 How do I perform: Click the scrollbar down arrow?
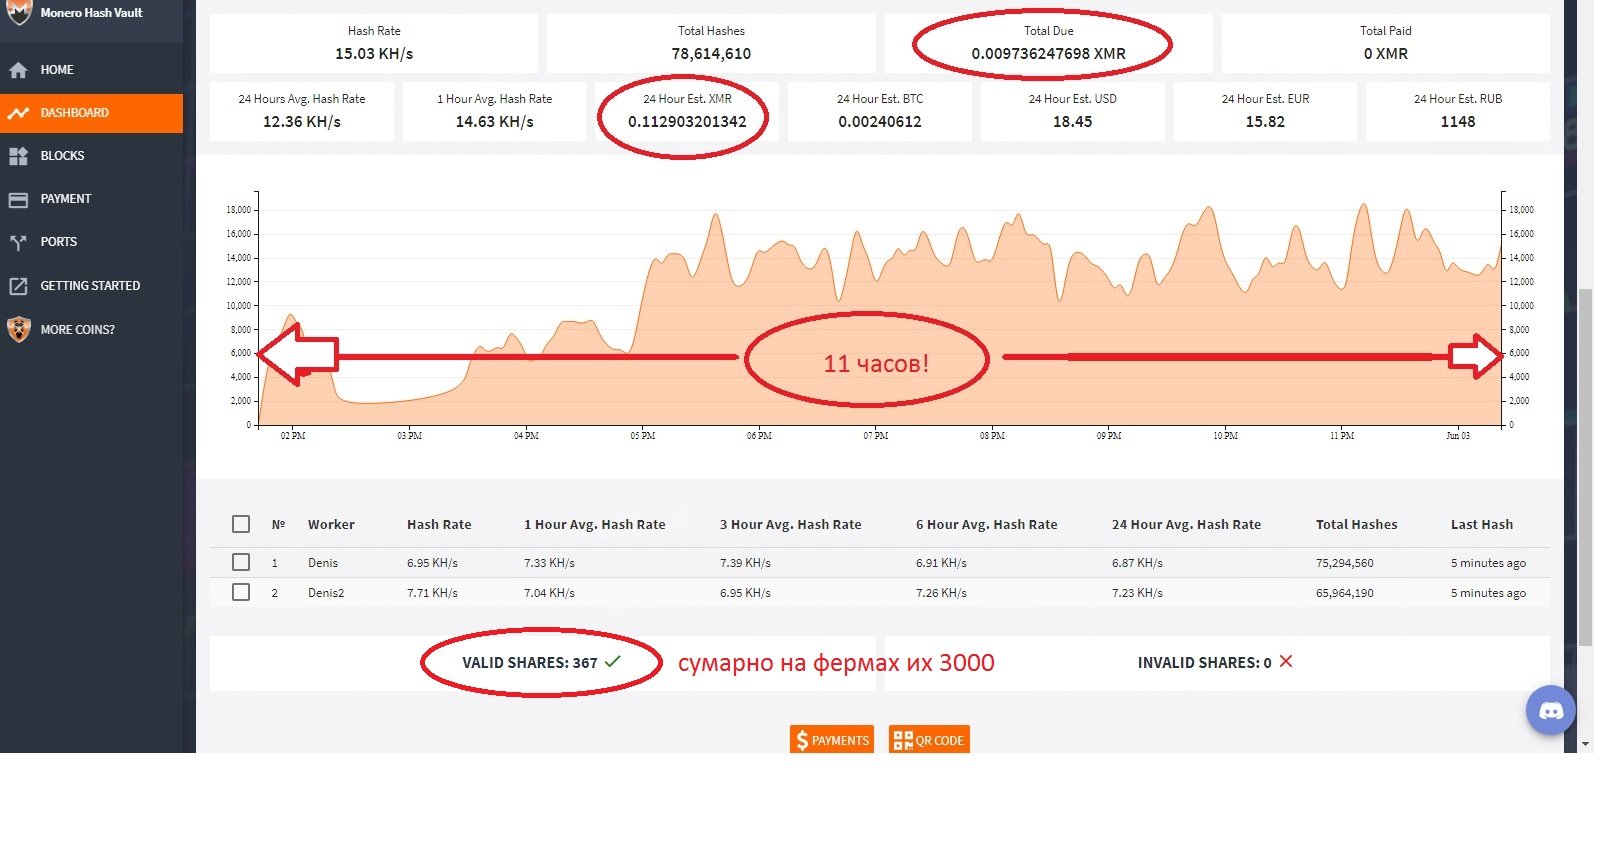[x=1585, y=744]
